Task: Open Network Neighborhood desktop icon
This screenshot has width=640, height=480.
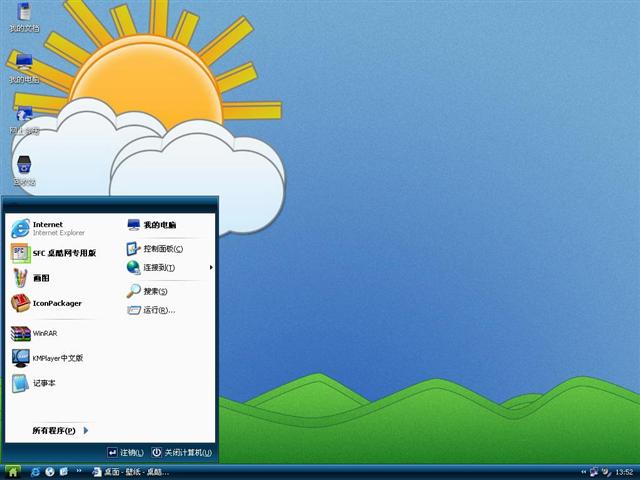Action: pos(24,120)
